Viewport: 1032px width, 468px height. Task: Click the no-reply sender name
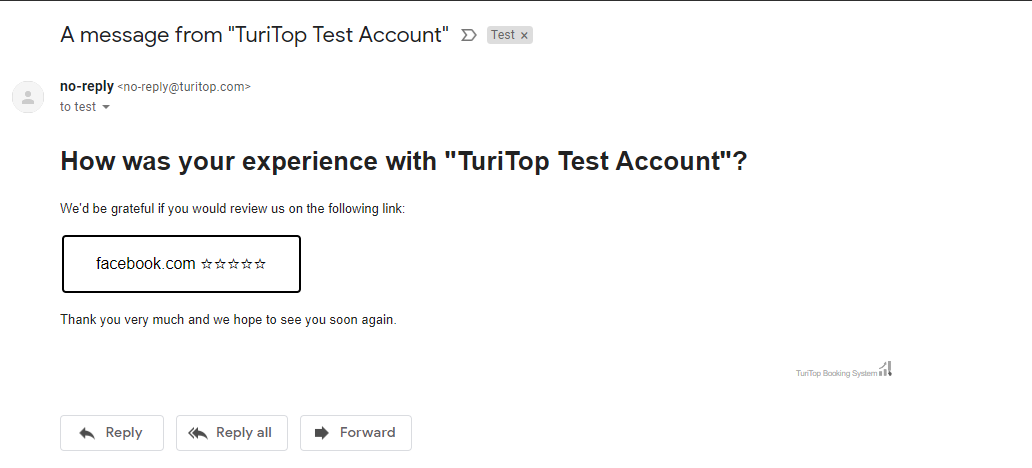tap(86, 86)
